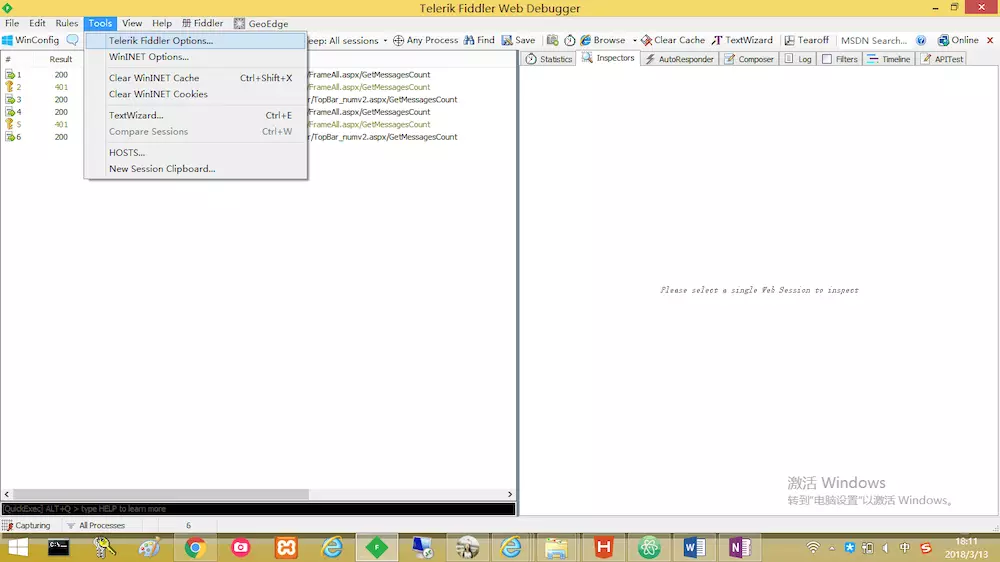The height and width of the screenshot is (562, 1000).
Task: Select WinINET Options menu entry
Action: (x=195, y=57)
